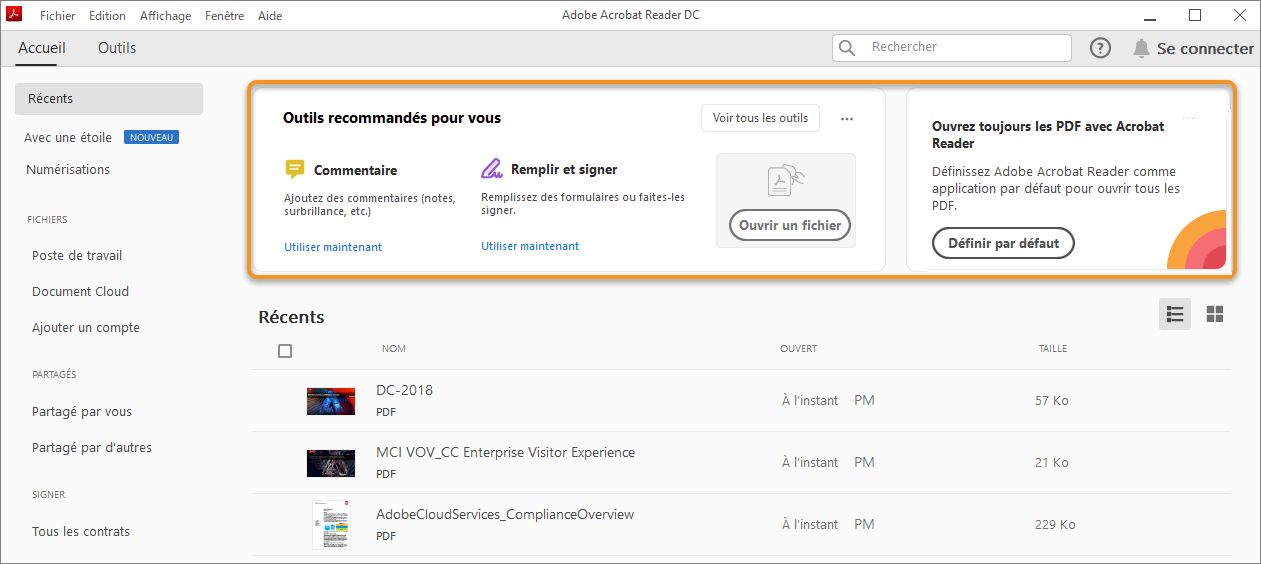Click the 229 Ko size value

[1055, 524]
